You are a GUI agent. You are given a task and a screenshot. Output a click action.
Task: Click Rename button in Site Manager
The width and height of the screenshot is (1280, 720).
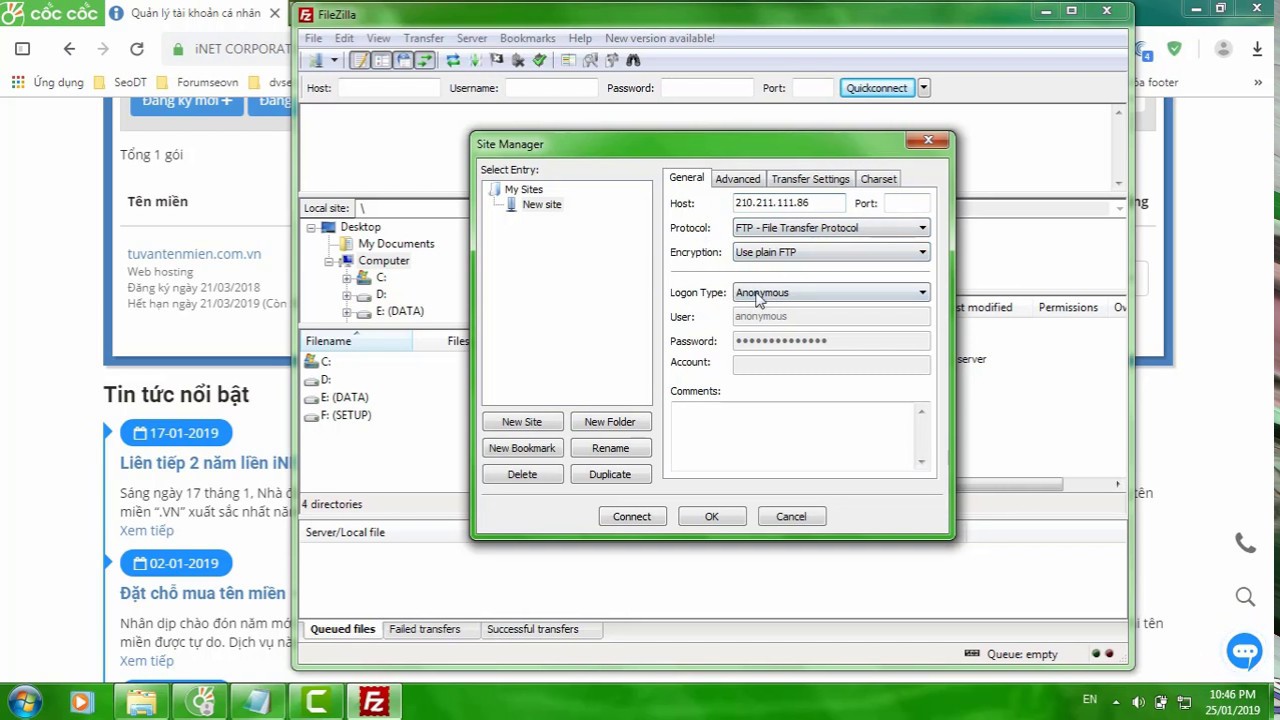pos(610,448)
